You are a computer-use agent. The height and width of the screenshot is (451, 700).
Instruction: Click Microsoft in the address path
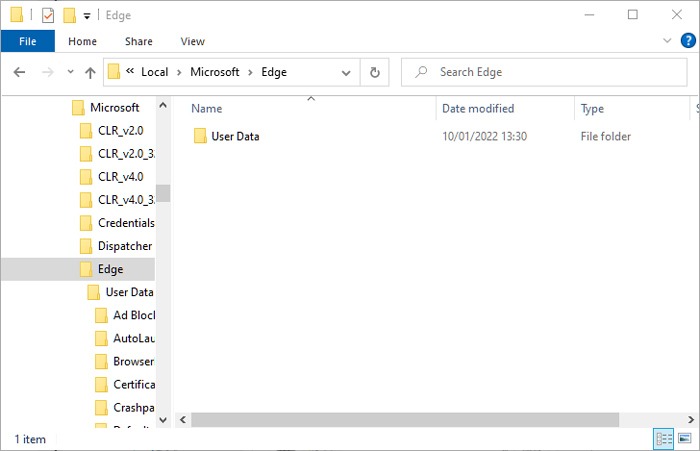tap(215, 72)
